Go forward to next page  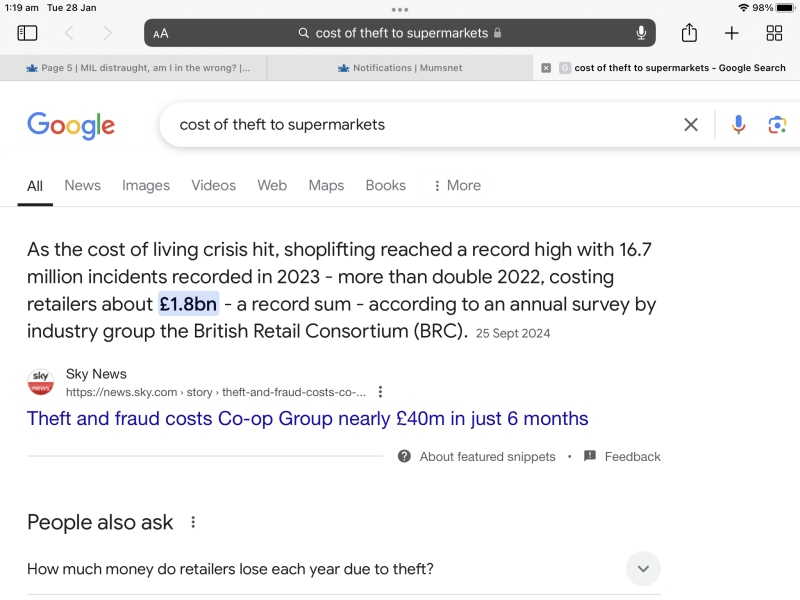(x=107, y=33)
